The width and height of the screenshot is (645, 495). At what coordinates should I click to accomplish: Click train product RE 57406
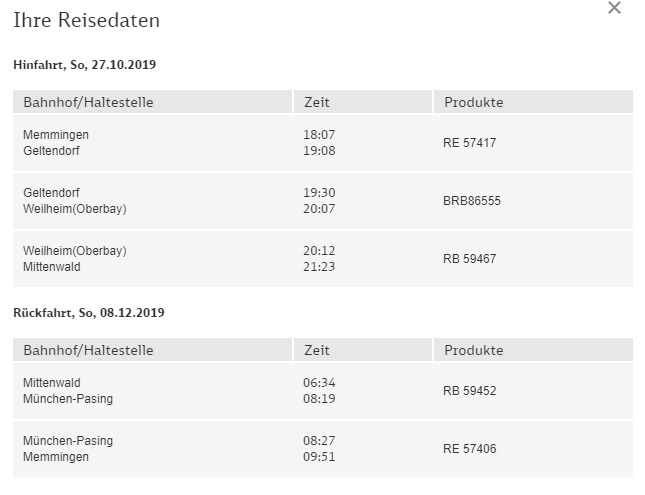469,449
